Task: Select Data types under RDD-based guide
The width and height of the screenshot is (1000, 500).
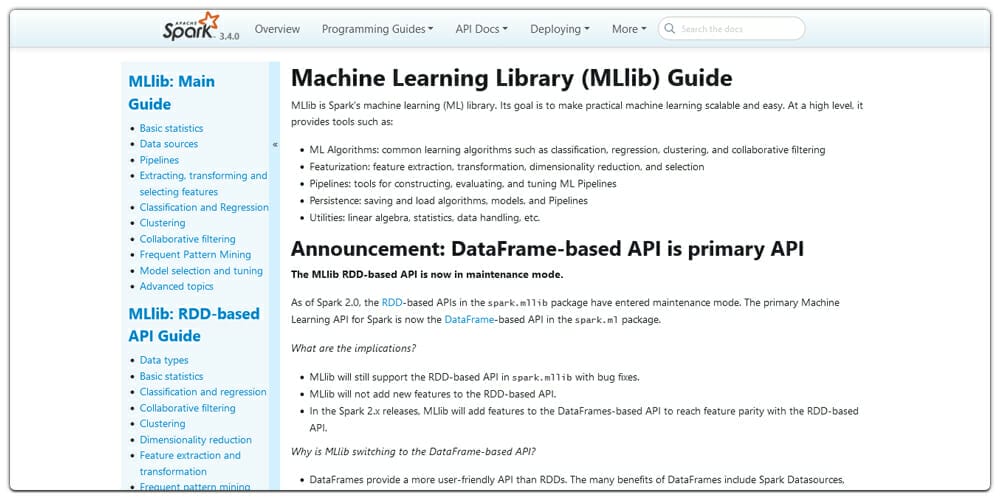Action: [163, 360]
